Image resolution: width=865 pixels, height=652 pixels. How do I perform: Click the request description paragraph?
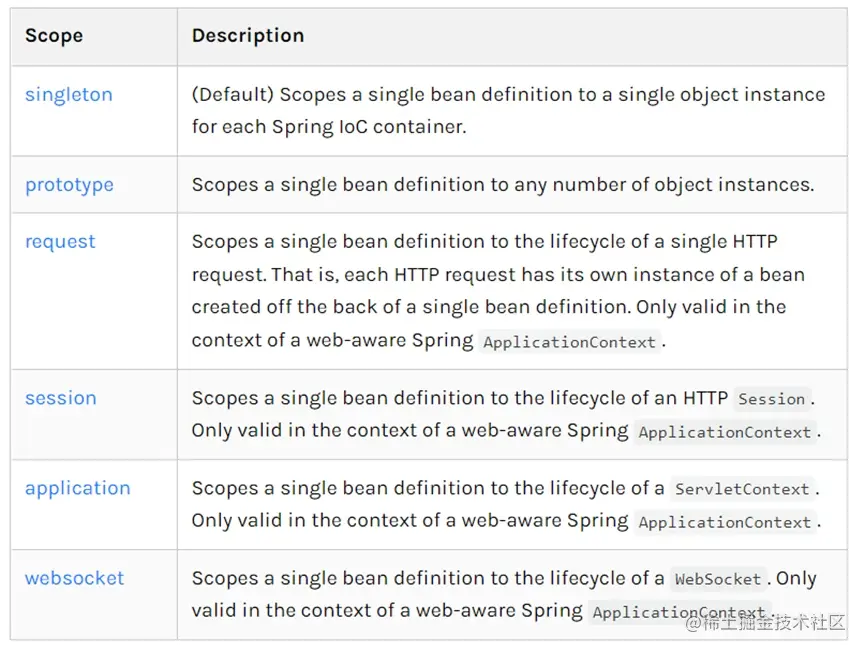(498, 291)
